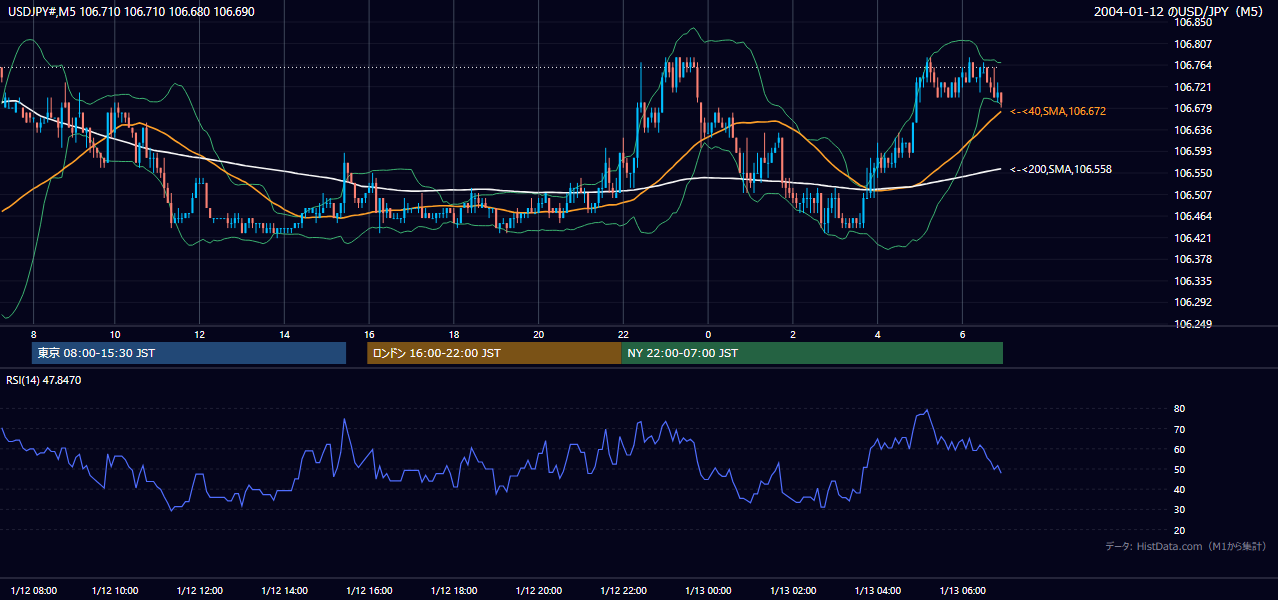The width and height of the screenshot is (1278, 600).
Task: Click RSI scale value 20 on right axis
Action: pyautogui.click(x=1179, y=530)
